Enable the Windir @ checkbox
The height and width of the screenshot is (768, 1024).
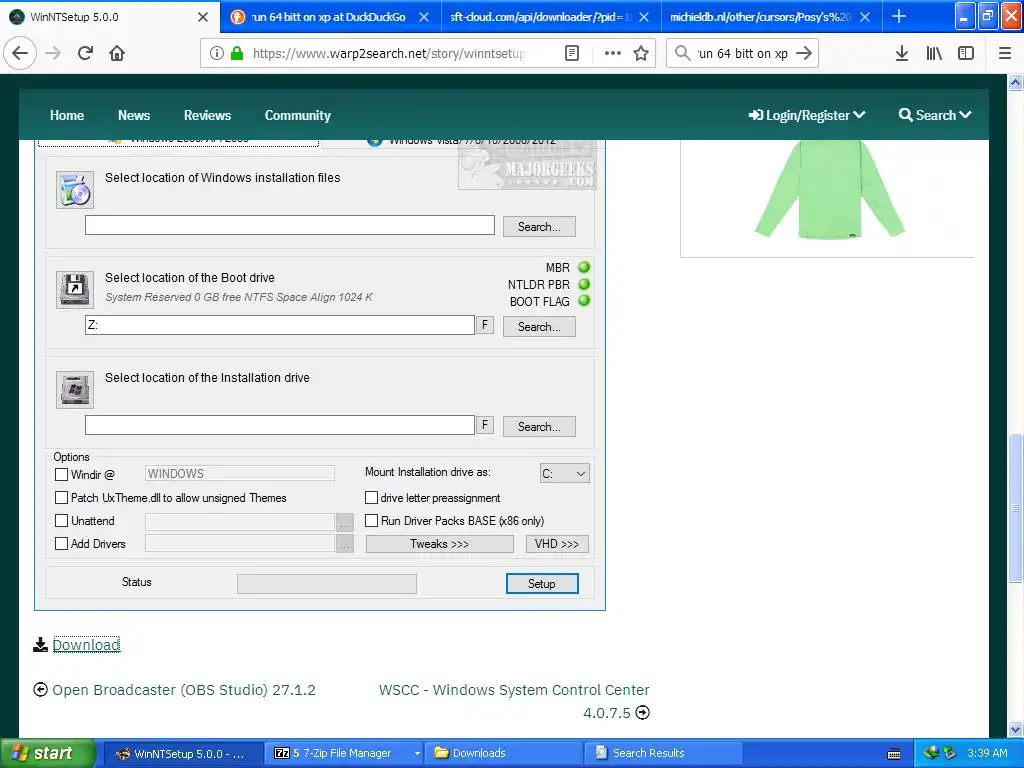click(x=61, y=474)
